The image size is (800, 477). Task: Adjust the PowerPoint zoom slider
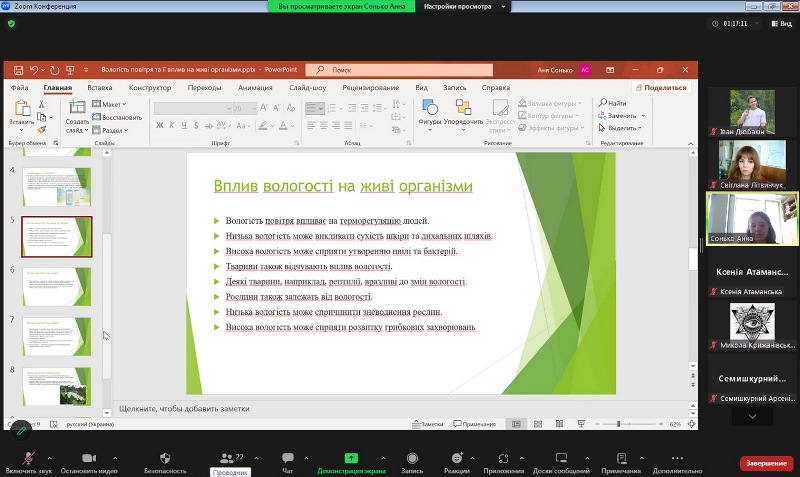coord(619,424)
